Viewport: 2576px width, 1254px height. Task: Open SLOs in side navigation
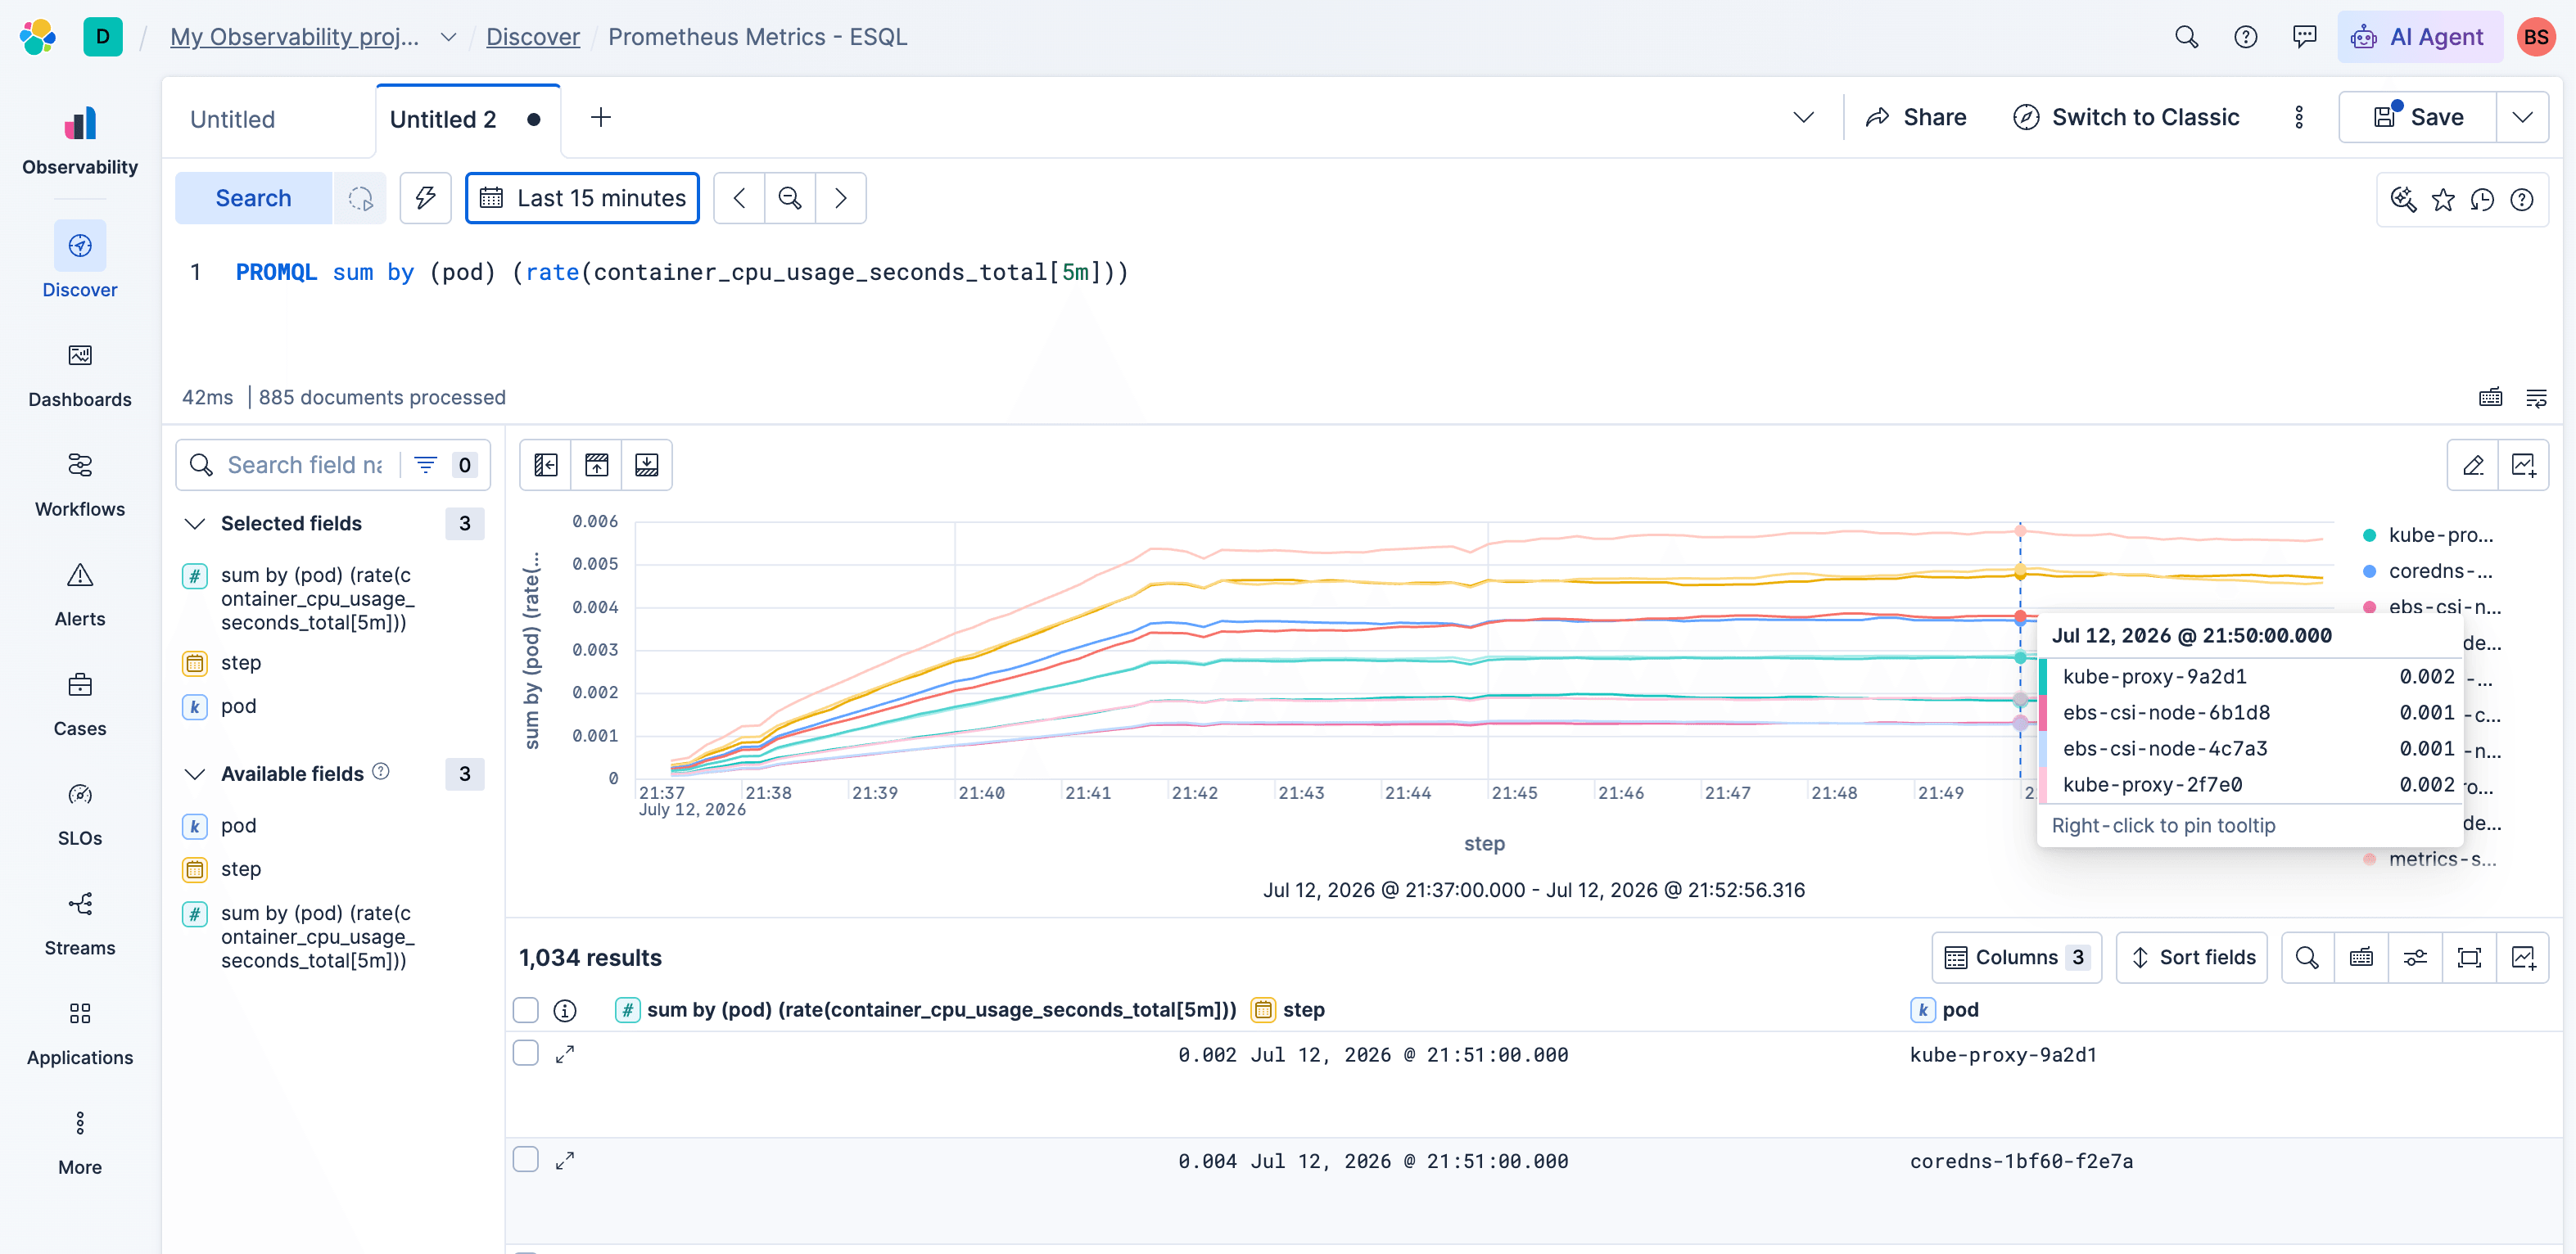point(80,814)
